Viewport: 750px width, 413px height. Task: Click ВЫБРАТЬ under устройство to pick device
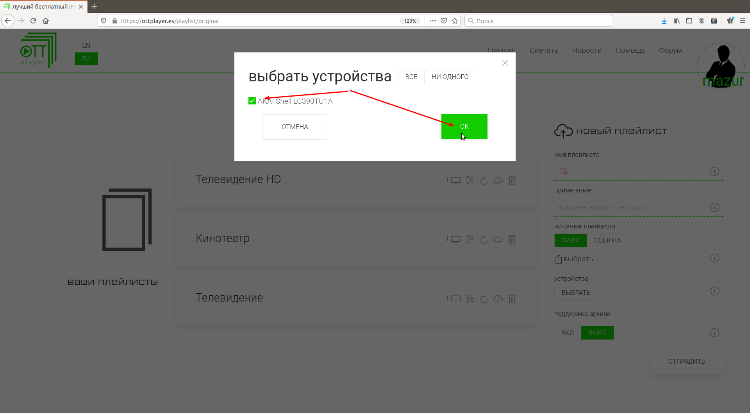[575, 292]
